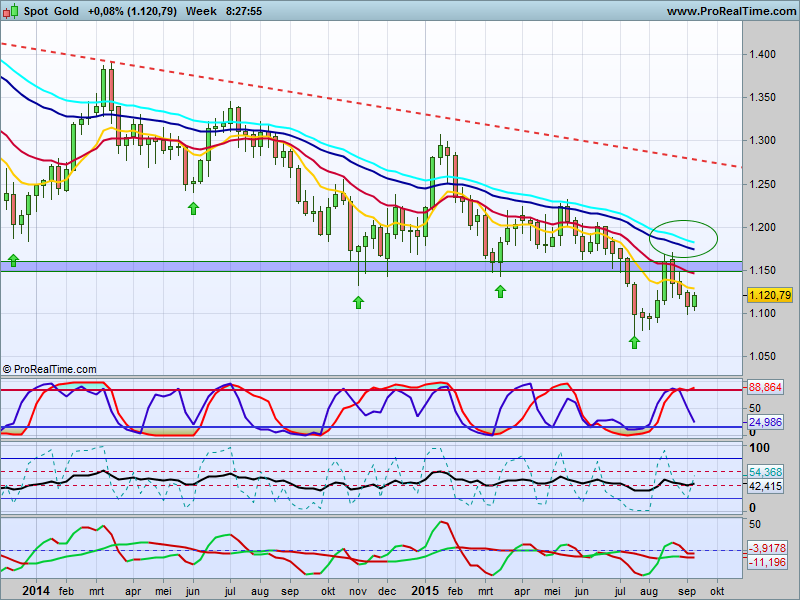Click the 1.350 price axis label
Screen dimensions: 800x600
click(x=762, y=97)
